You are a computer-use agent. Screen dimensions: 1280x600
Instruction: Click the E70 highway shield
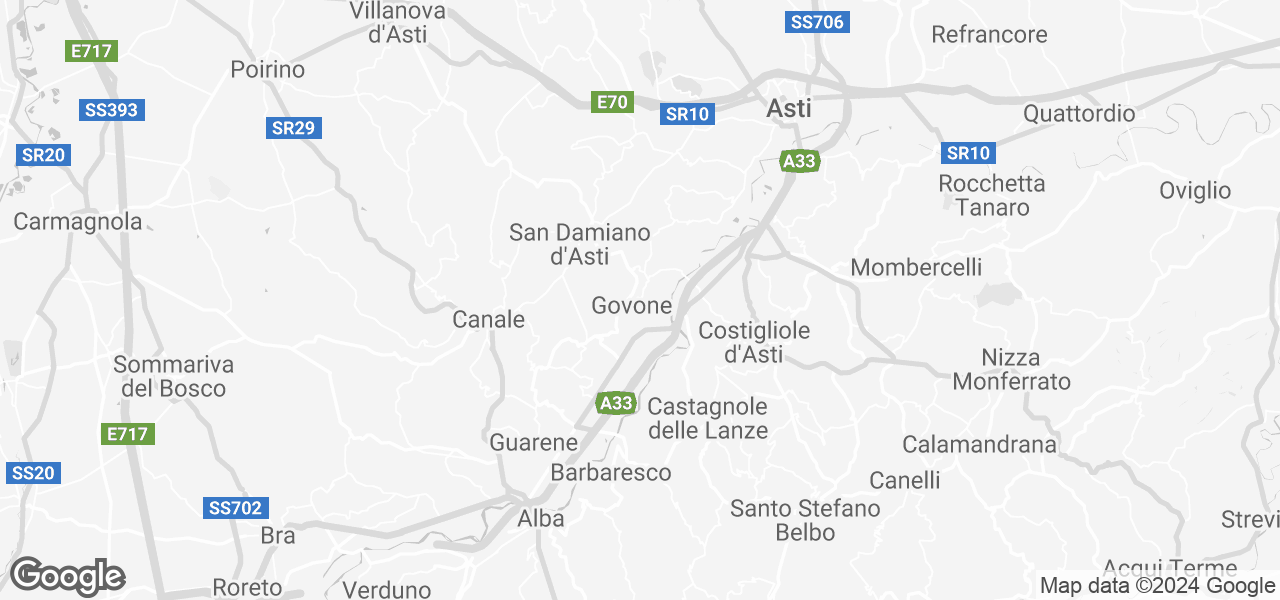tap(612, 101)
